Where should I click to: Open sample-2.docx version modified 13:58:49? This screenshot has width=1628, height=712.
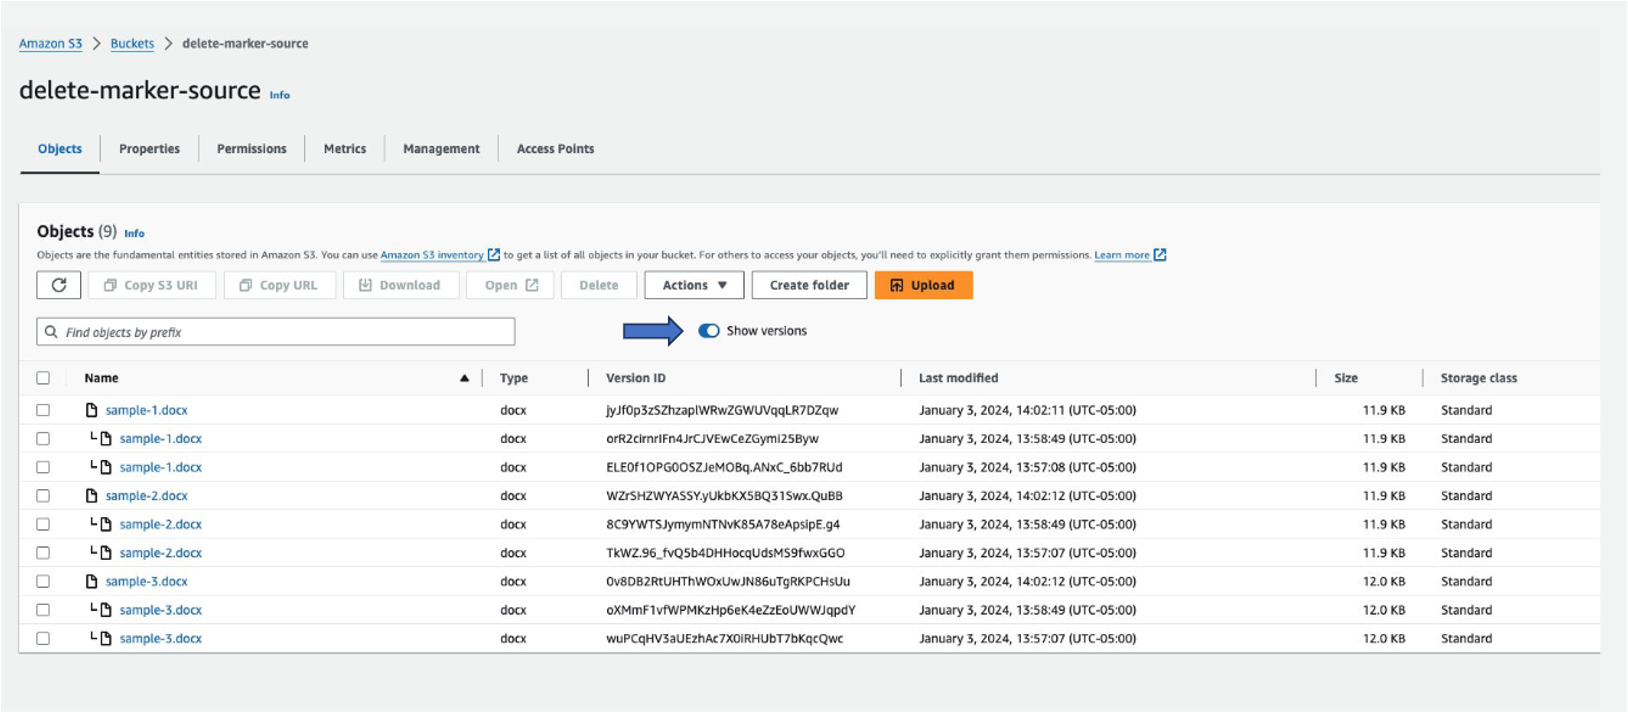pyautogui.click(x=160, y=524)
